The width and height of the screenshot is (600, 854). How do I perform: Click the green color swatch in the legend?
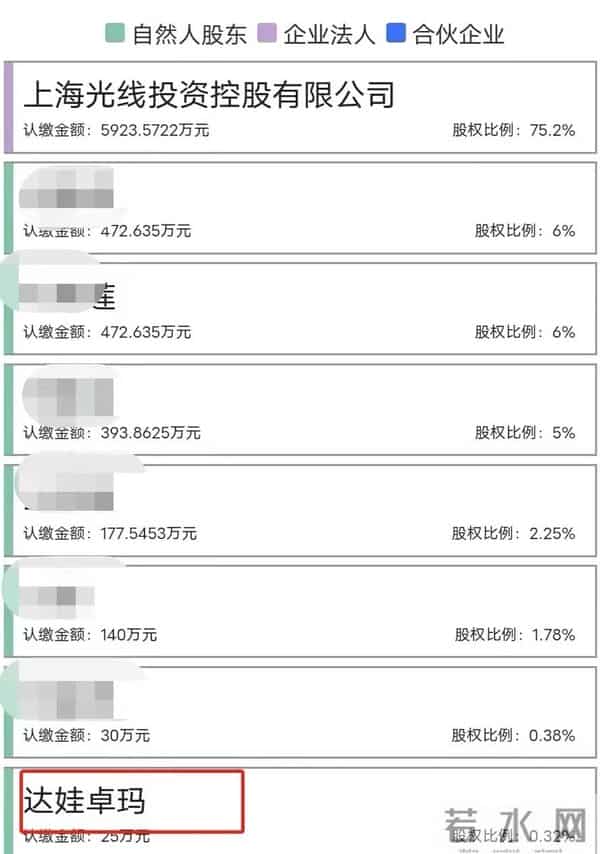click(x=113, y=34)
